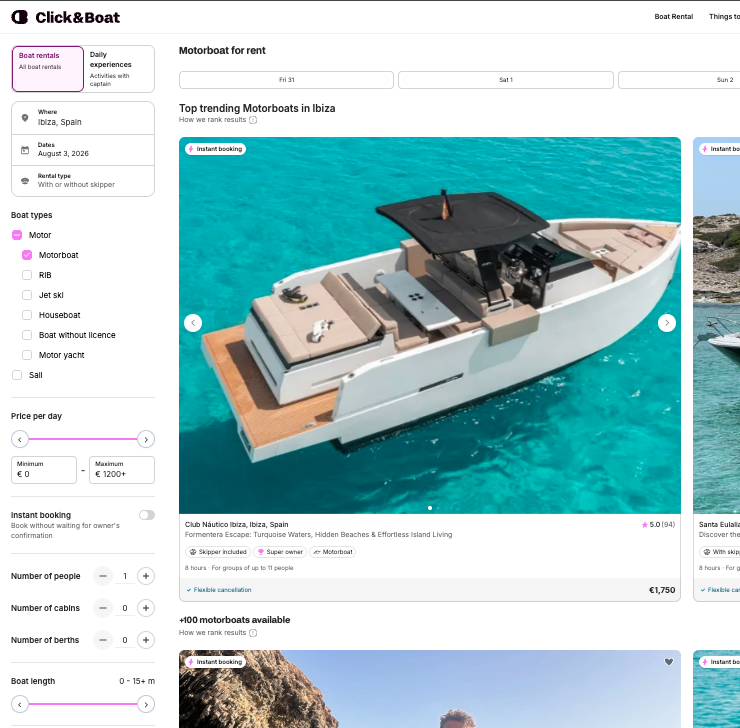Click the boat length slider right handle
The height and width of the screenshot is (728, 740).
click(x=146, y=704)
